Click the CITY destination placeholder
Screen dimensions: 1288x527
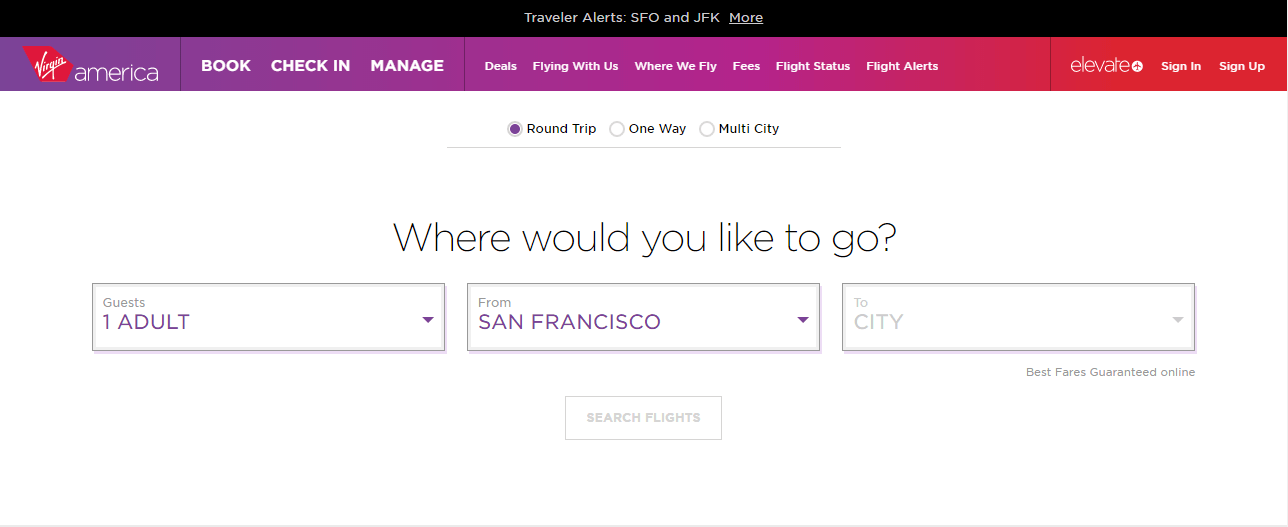tap(878, 322)
